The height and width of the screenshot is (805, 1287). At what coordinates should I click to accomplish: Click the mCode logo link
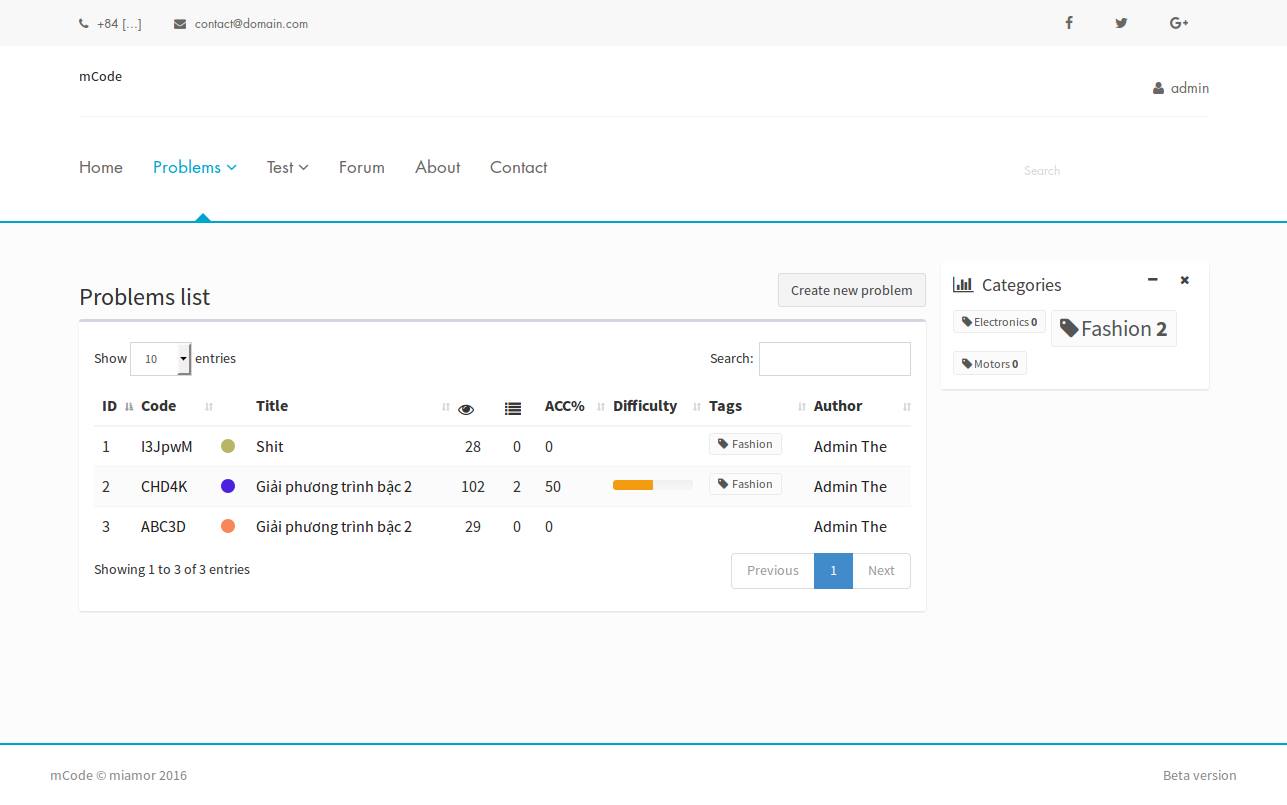tap(101, 76)
